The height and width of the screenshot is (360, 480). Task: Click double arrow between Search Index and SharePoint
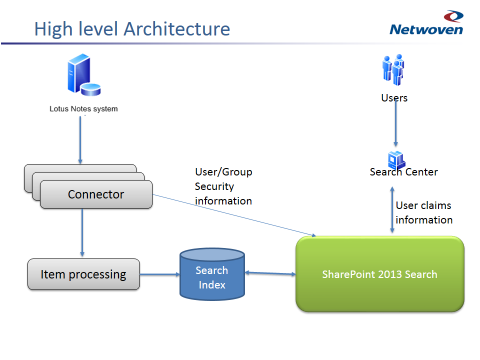click(270, 273)
